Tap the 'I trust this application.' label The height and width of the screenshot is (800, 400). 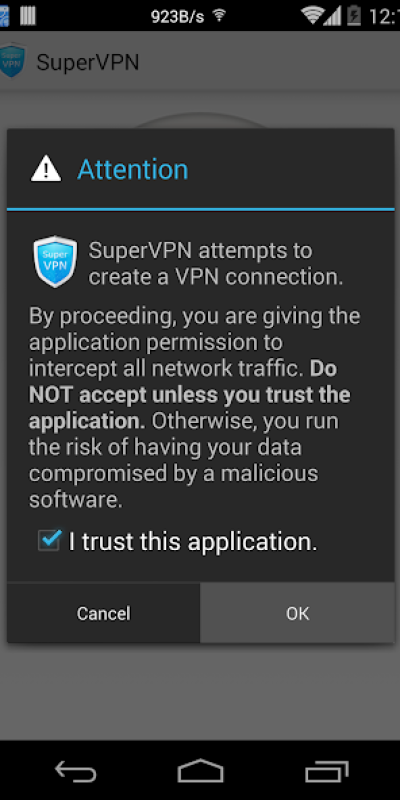tap(193, 541)
